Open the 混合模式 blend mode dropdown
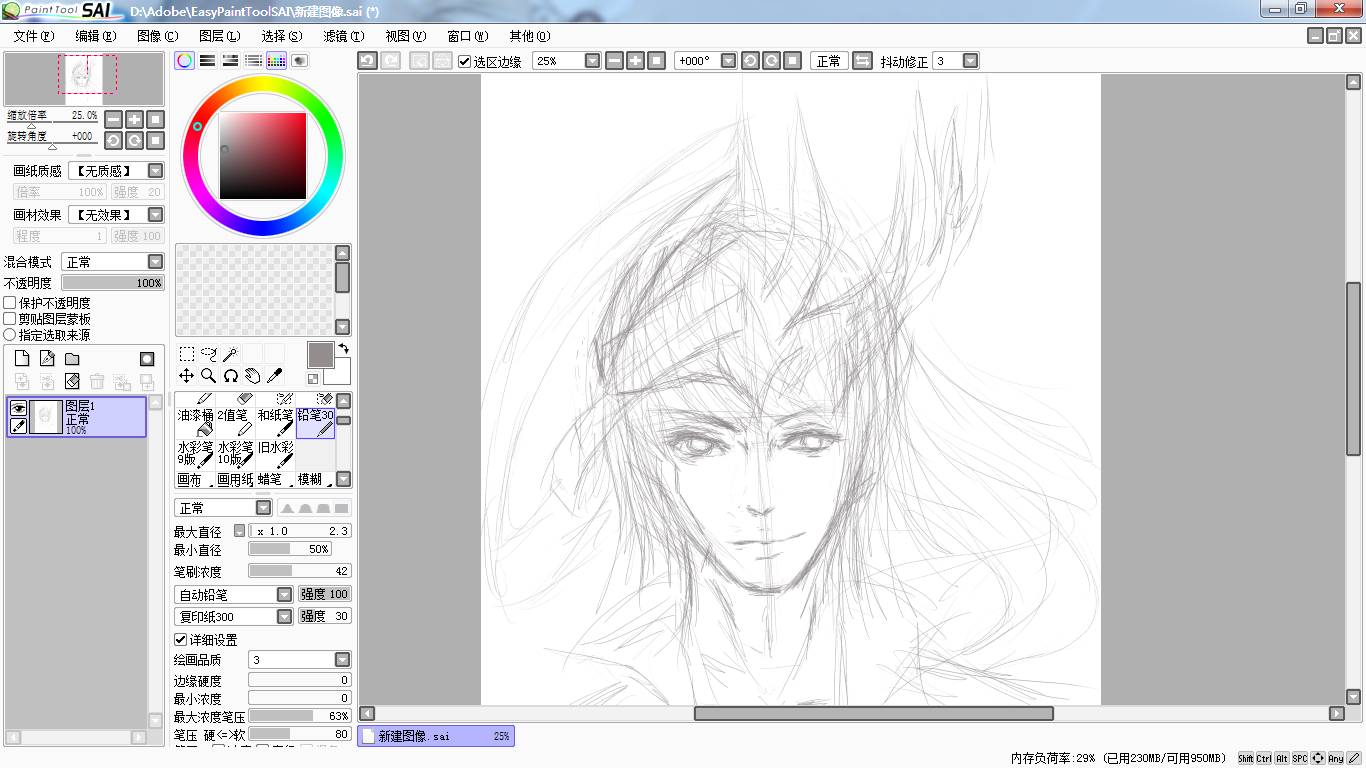This screenshot has height=768, width=1366. point(155,262)
